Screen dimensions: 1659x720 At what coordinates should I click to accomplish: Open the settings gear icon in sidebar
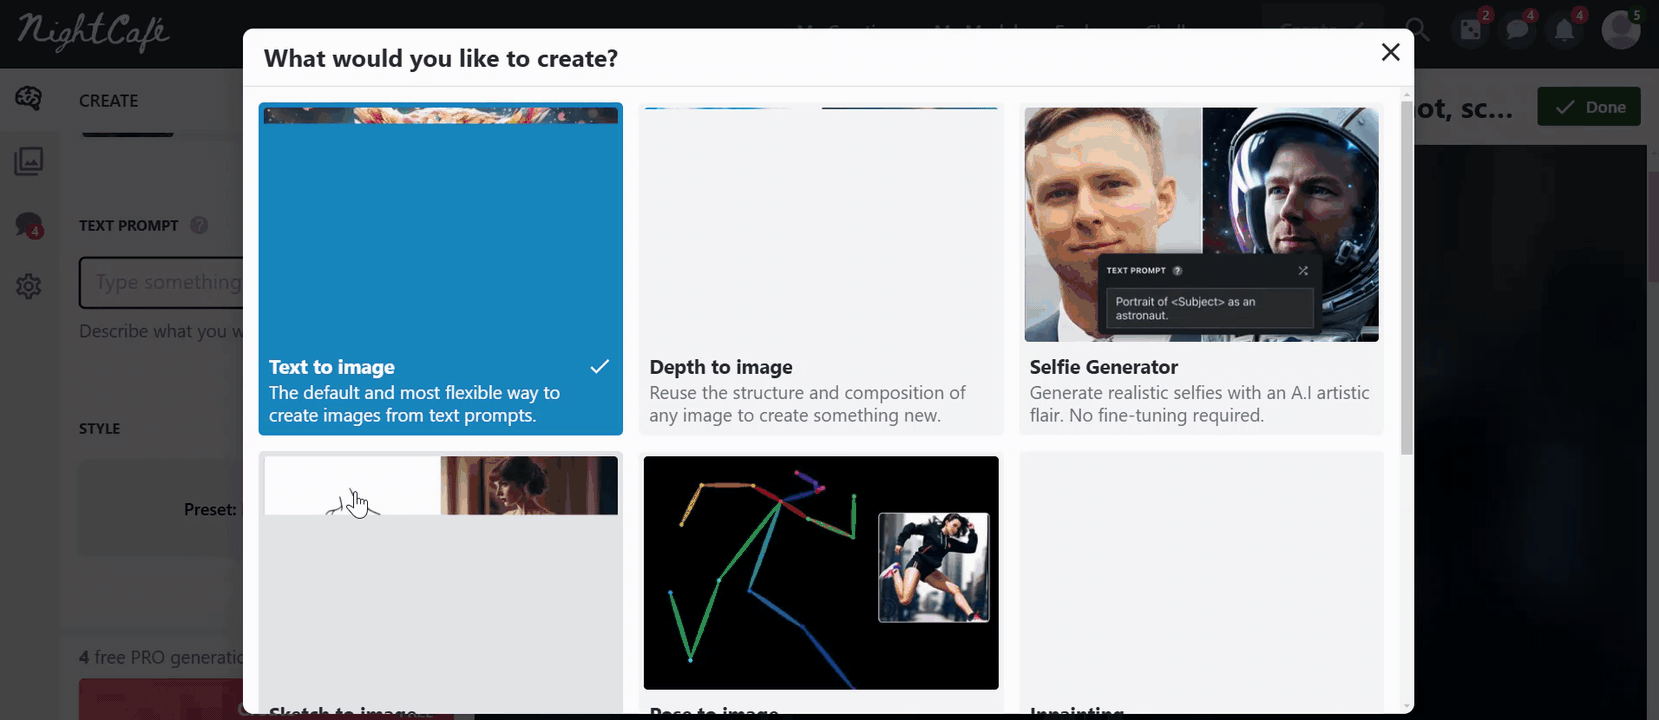[x=29, y=287]
